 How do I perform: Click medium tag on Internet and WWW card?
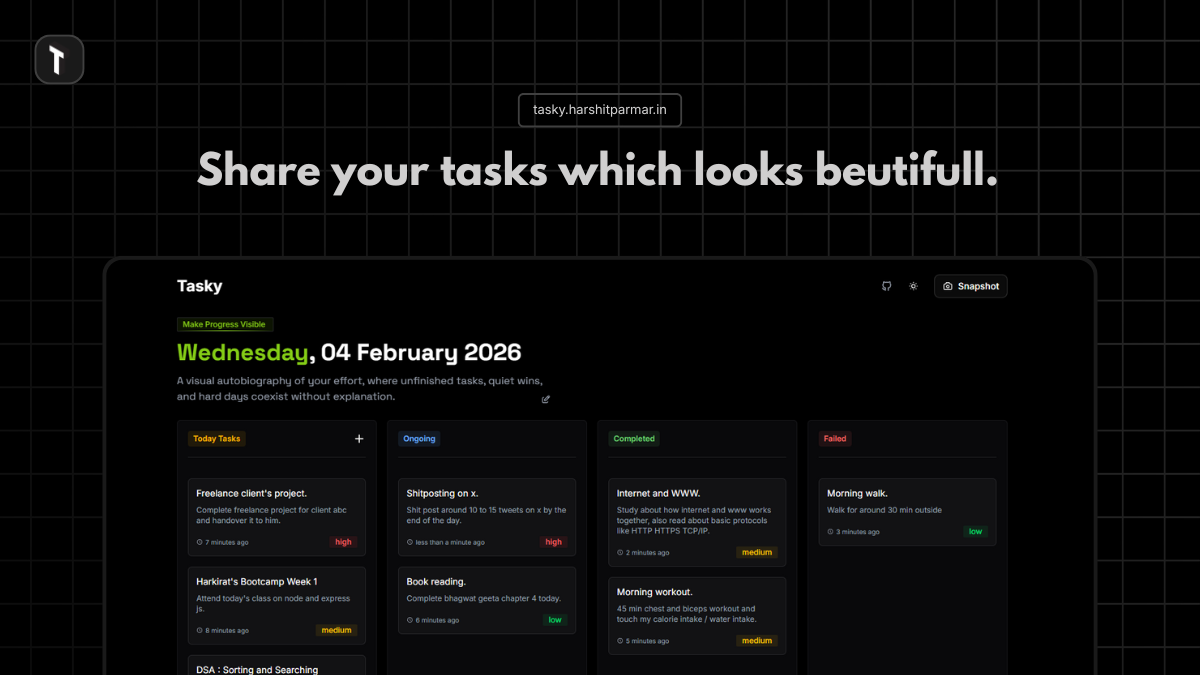757,552
